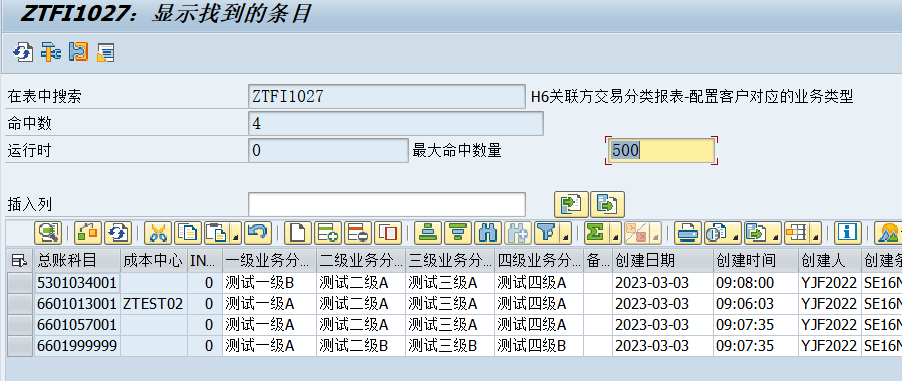Click the scissors Cut icon

[x=158, y=233]
